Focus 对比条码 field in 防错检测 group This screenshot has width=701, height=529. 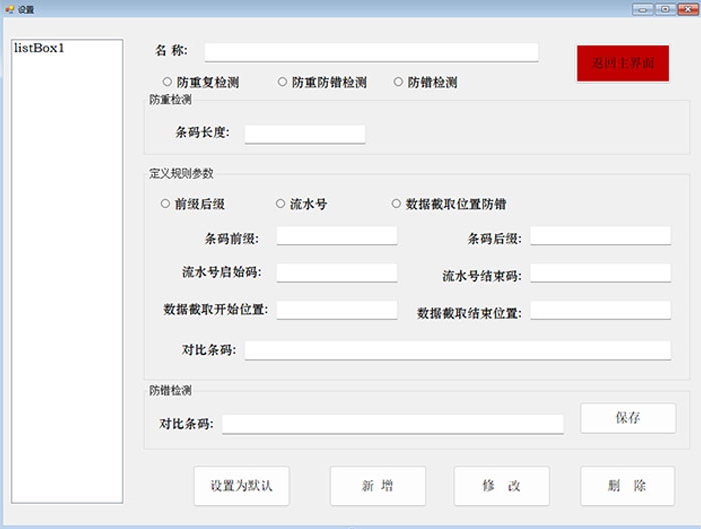(x=393, y=424)
